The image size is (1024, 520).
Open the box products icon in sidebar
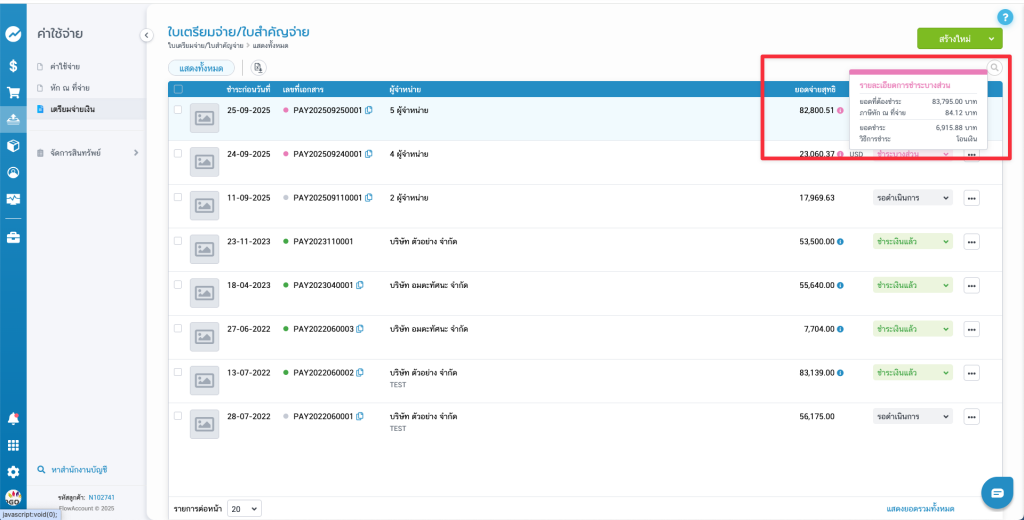pyautogui.click(x=13, y=146)
